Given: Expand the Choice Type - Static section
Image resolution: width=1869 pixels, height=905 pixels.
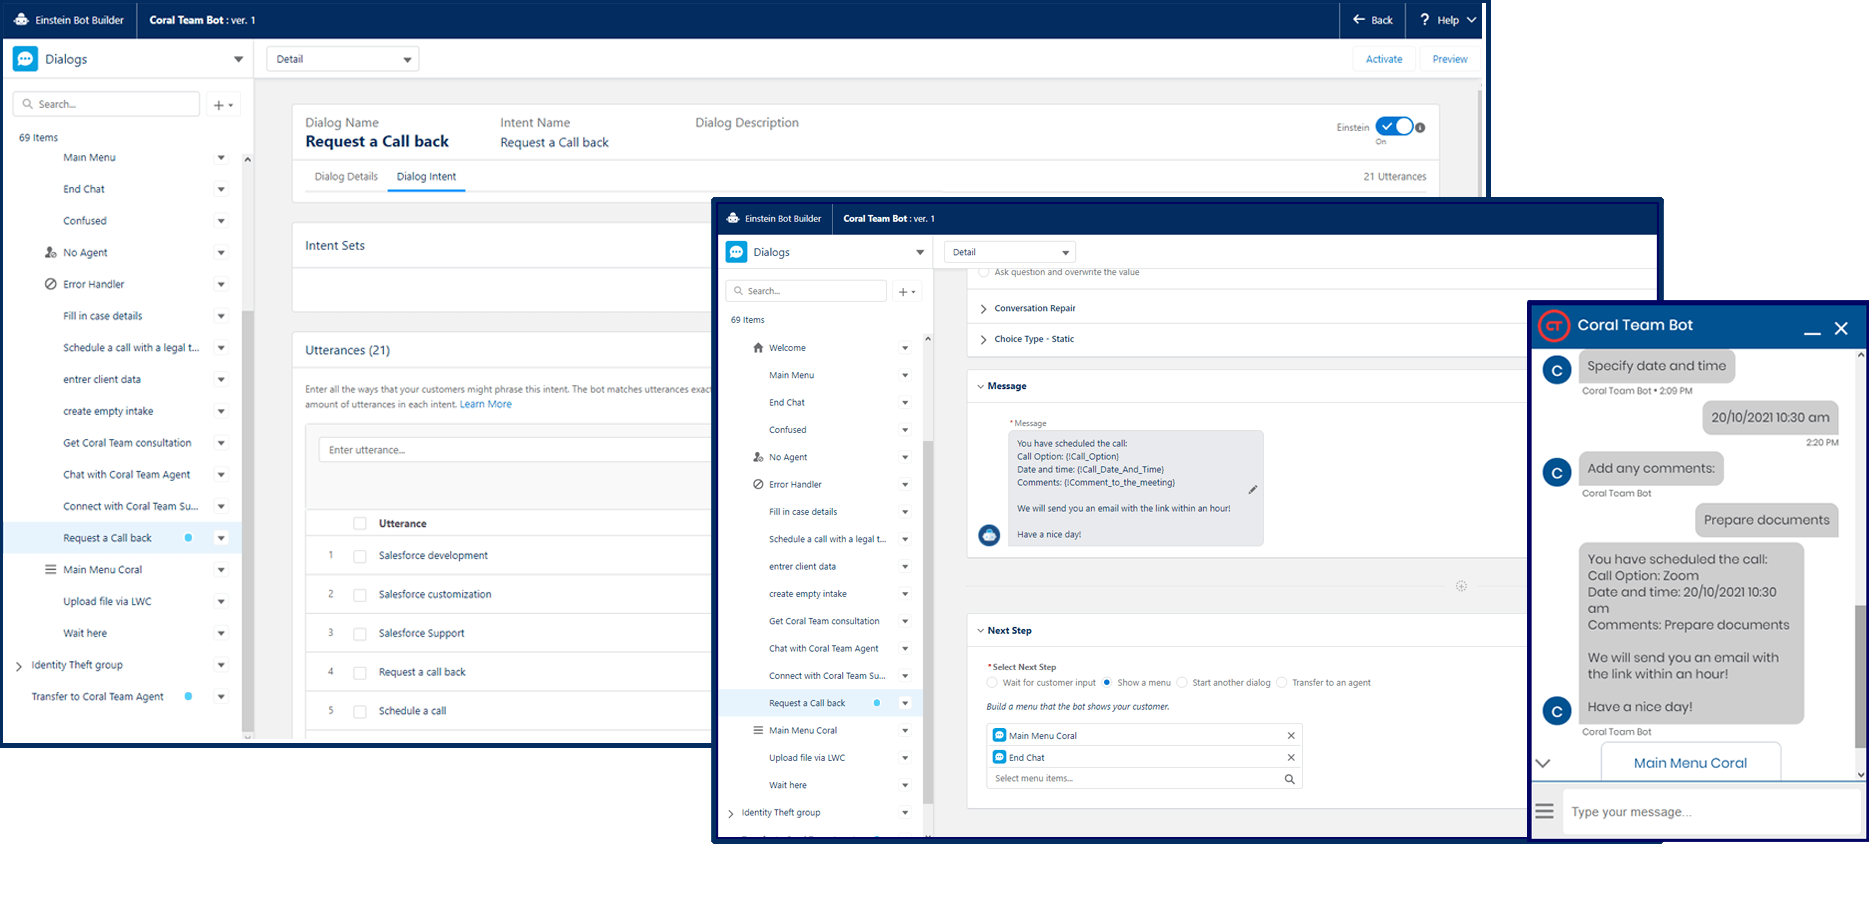Looking at the screenshot, I should 983,340.
